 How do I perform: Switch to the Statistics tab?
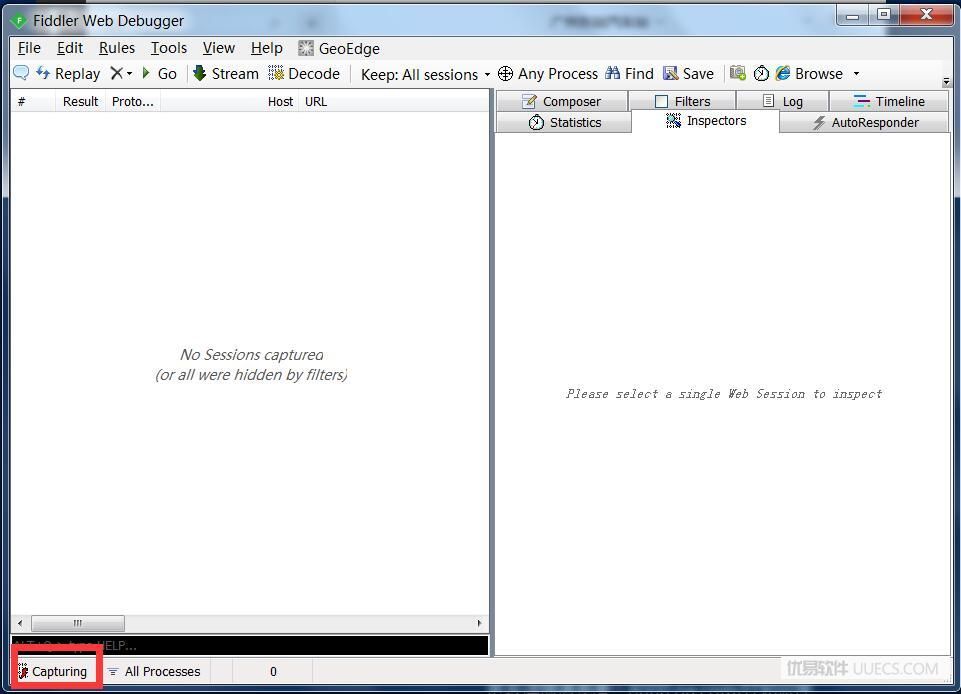(x=564, y=123)
